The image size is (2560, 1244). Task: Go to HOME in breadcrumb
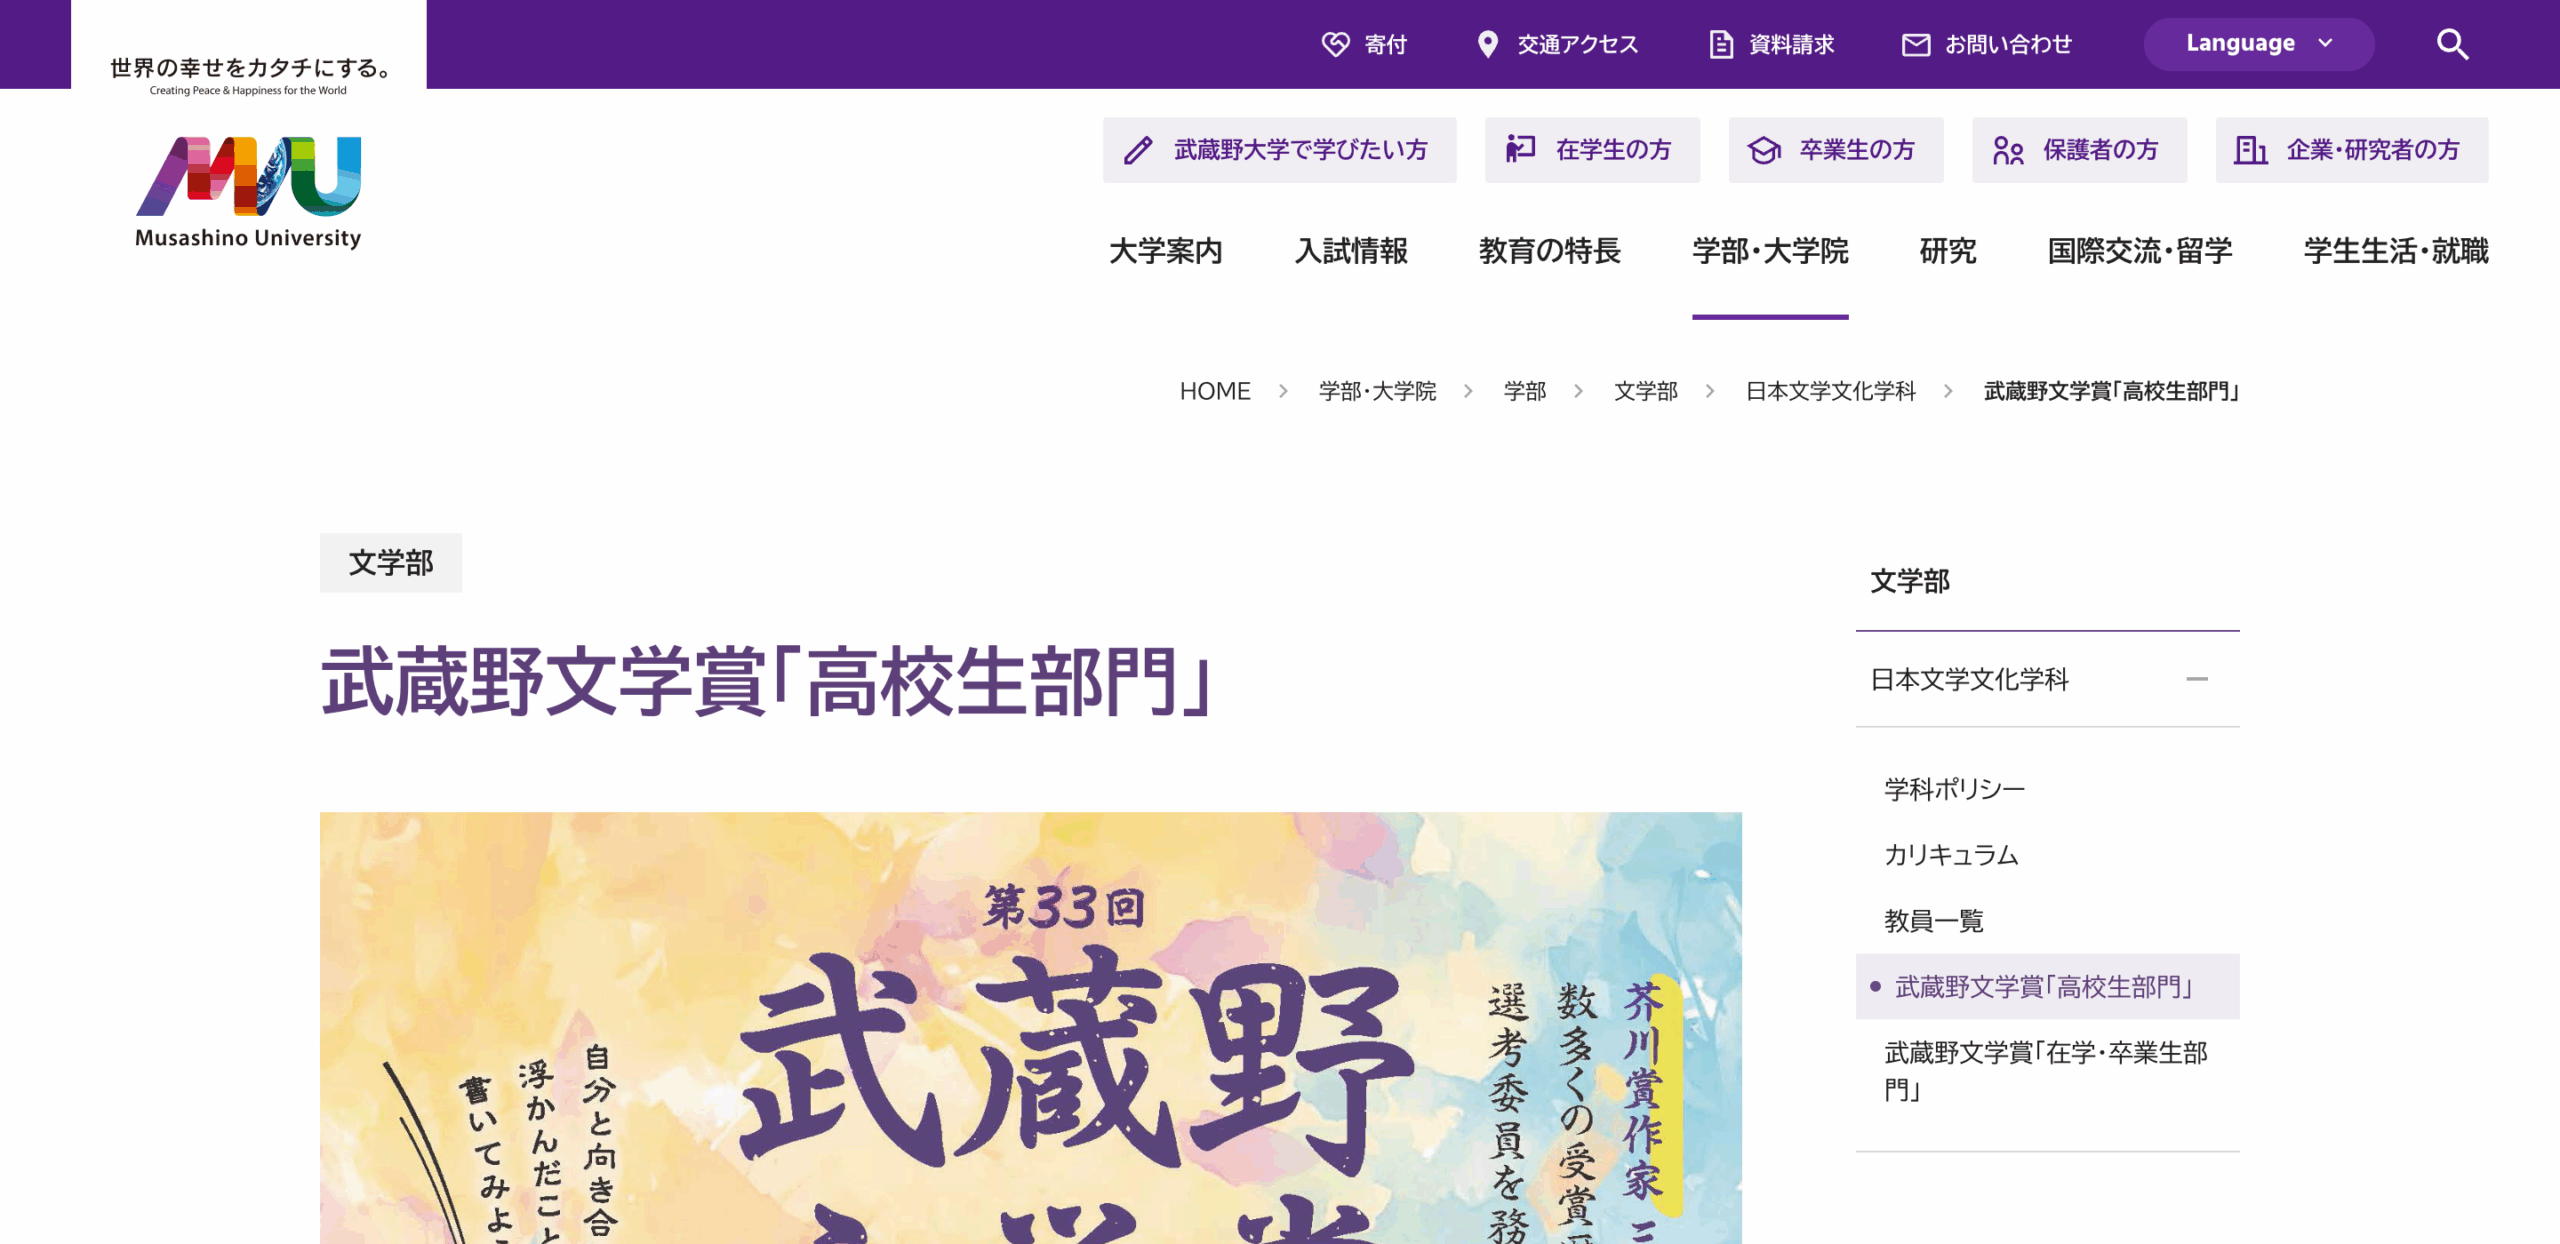[x=1215, y=391]
